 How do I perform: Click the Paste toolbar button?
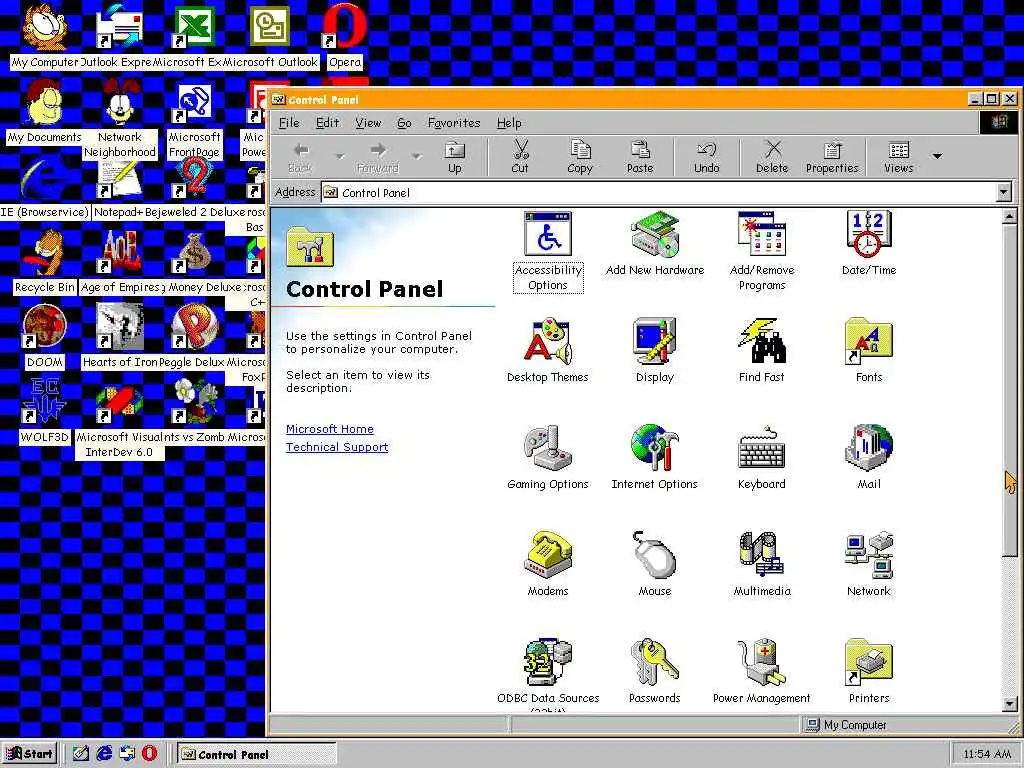click(x=640, y=157)
